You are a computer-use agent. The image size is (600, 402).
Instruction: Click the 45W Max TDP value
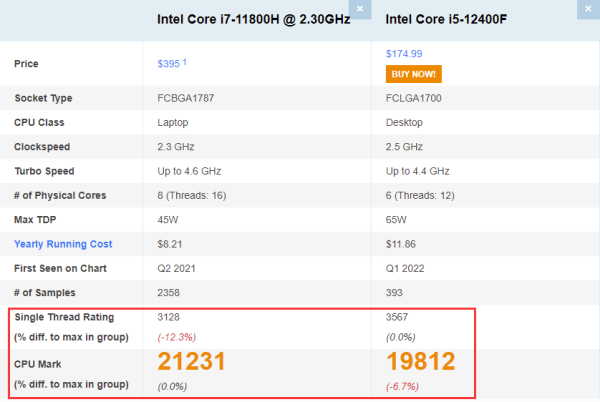[168, 220]
